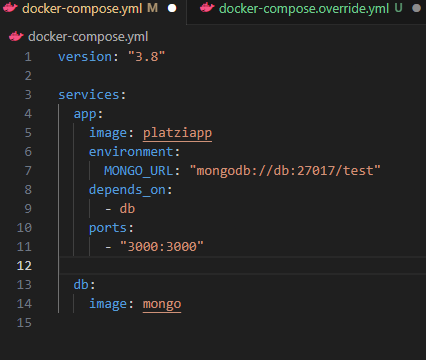Click the image key on line 5
Viewport: 426px width, 360px height.
coord(108,133)
